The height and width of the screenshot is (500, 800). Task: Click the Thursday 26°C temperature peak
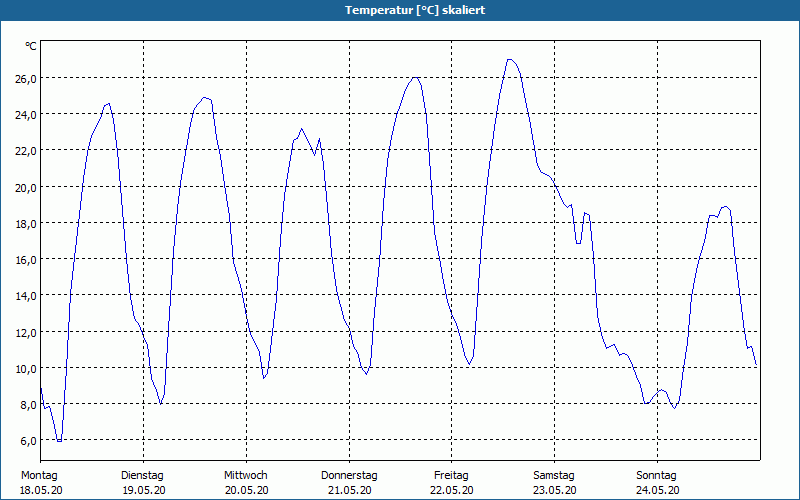click(x=415, y=78)
